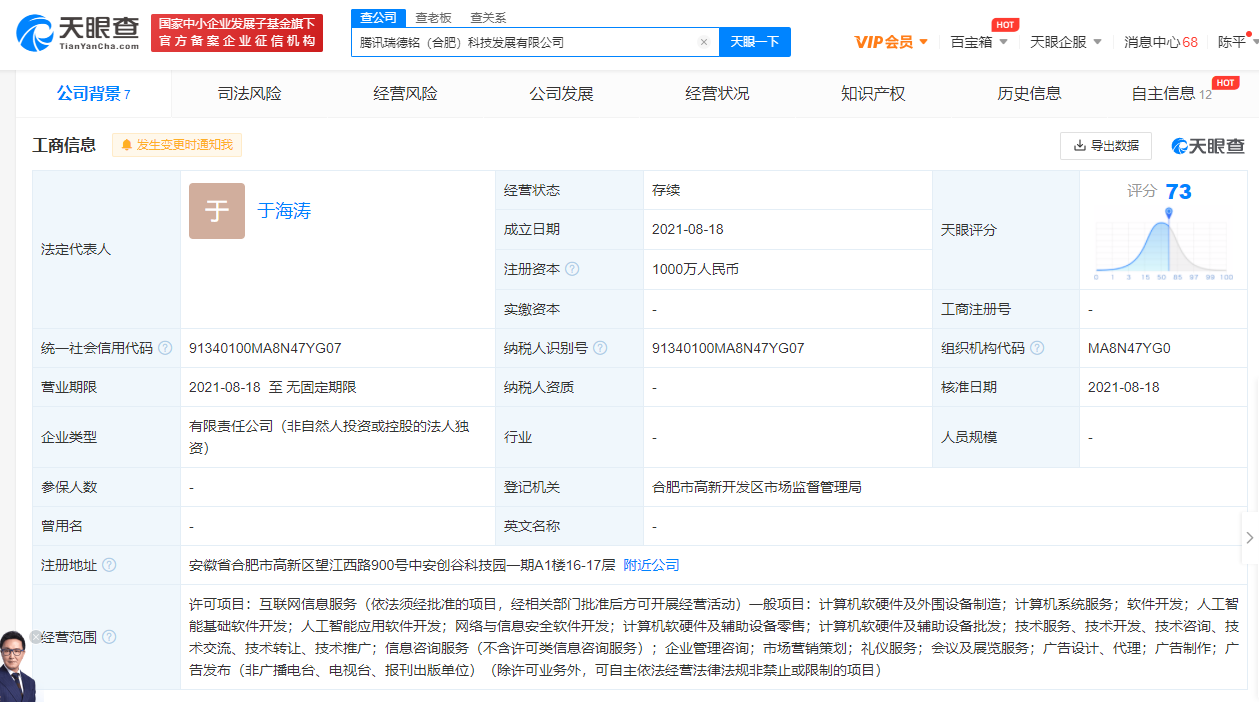The height and width of the screenshot is (702, 1259).
Task: Click the Tianyancha logo at top left
Action: pos(76,33)
